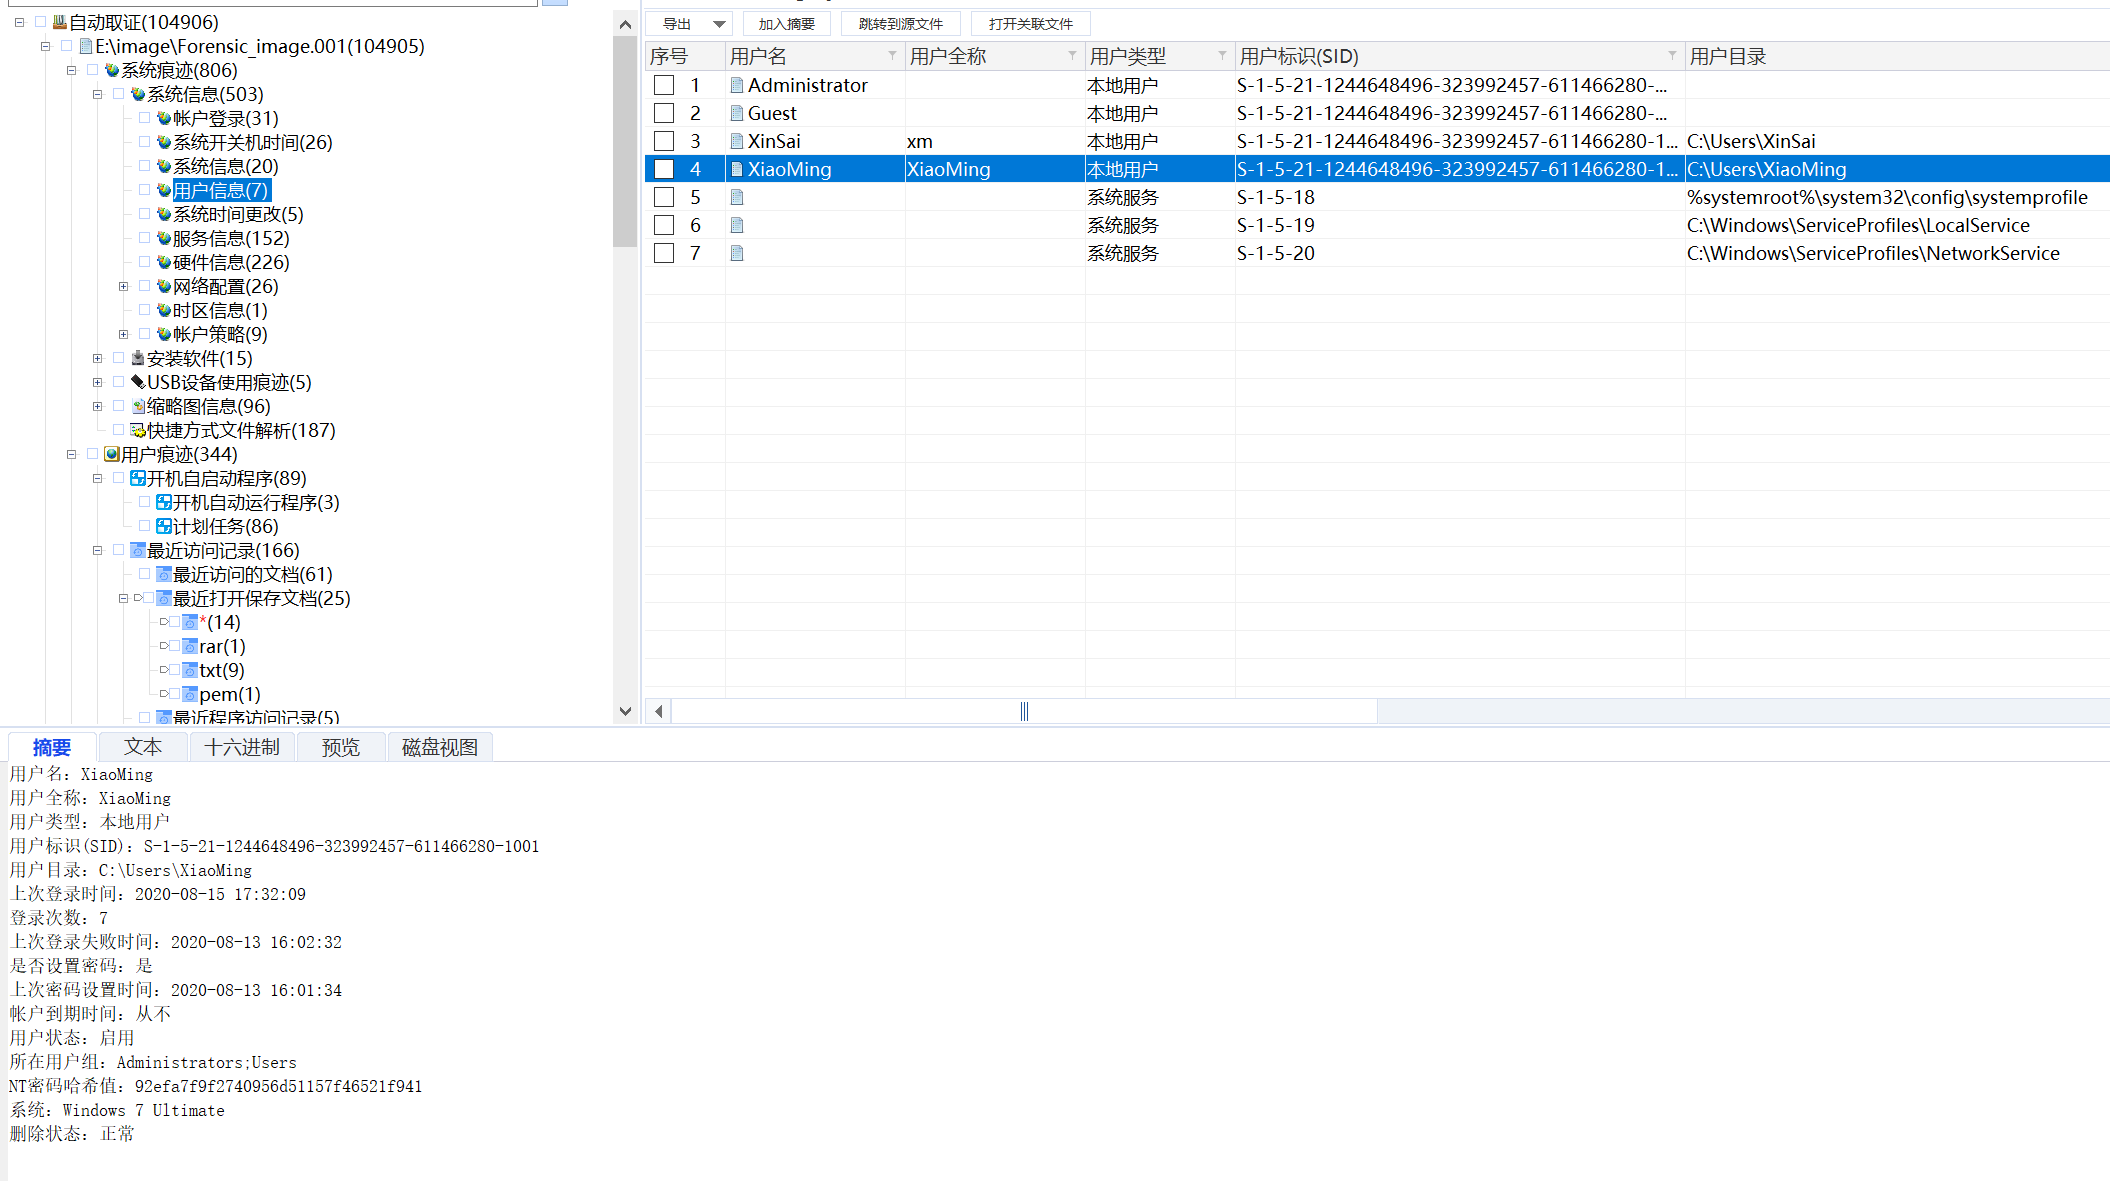Click the horizontal scrollbar thumb below table
This screenshot has width=2110, height=1181.
coord(1024,711)
